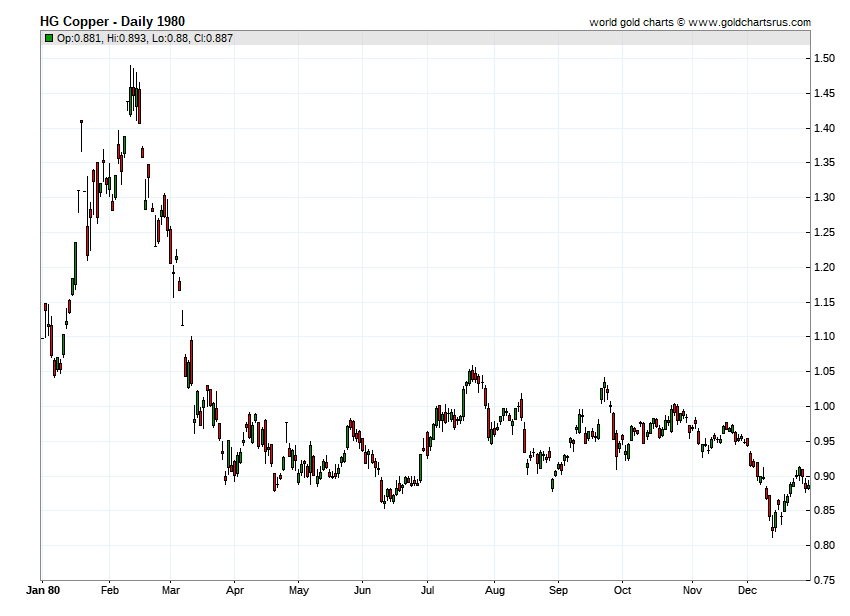
Task: Click the 1.45 price axis label
Action: pos(824,93)
